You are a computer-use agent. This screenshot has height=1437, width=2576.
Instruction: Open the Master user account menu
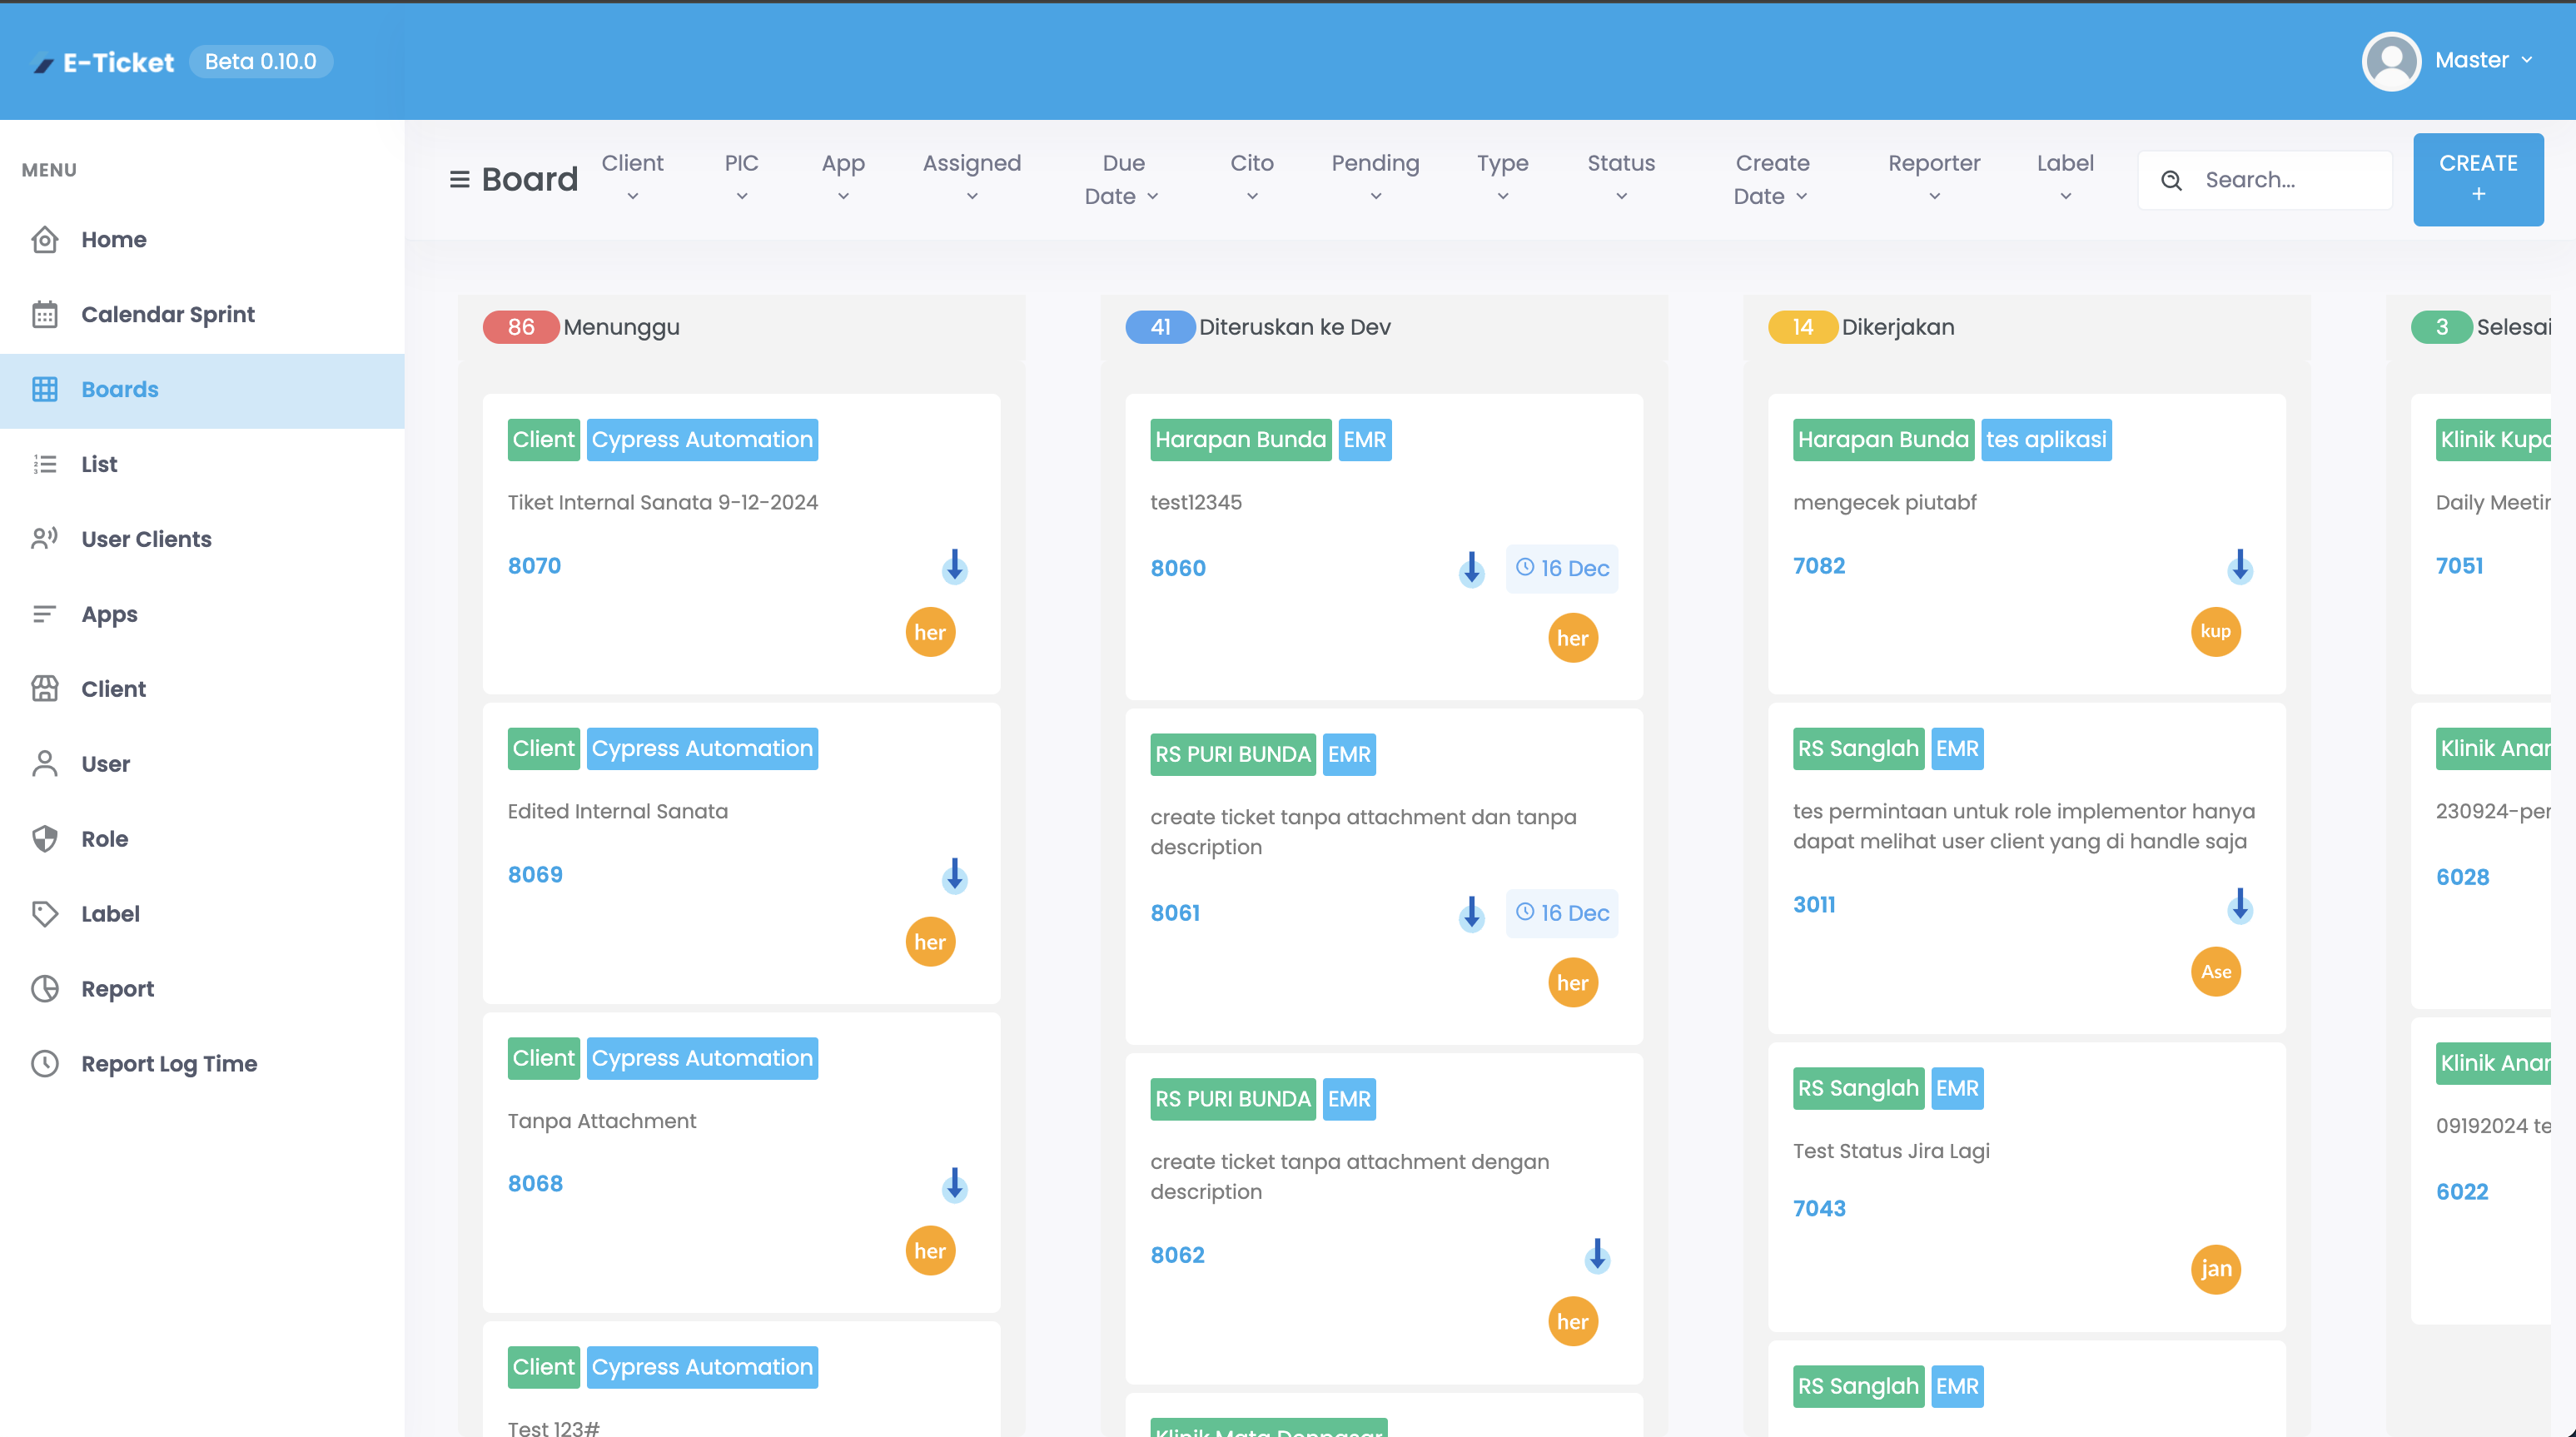2470,60
